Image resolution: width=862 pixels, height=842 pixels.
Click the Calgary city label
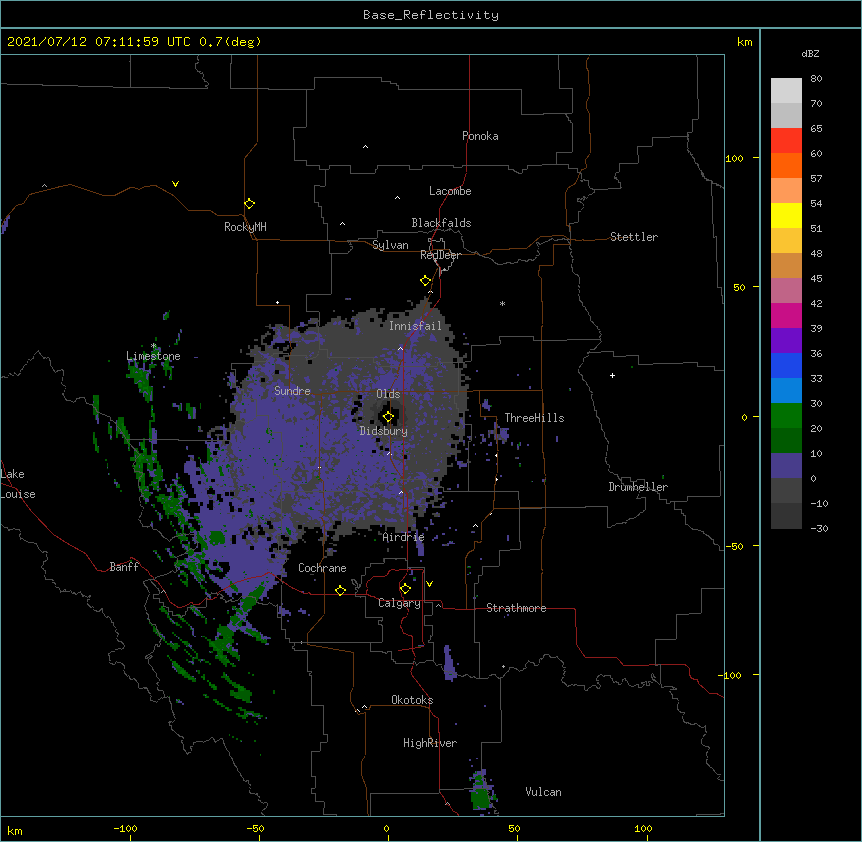[x=399, y=603]
